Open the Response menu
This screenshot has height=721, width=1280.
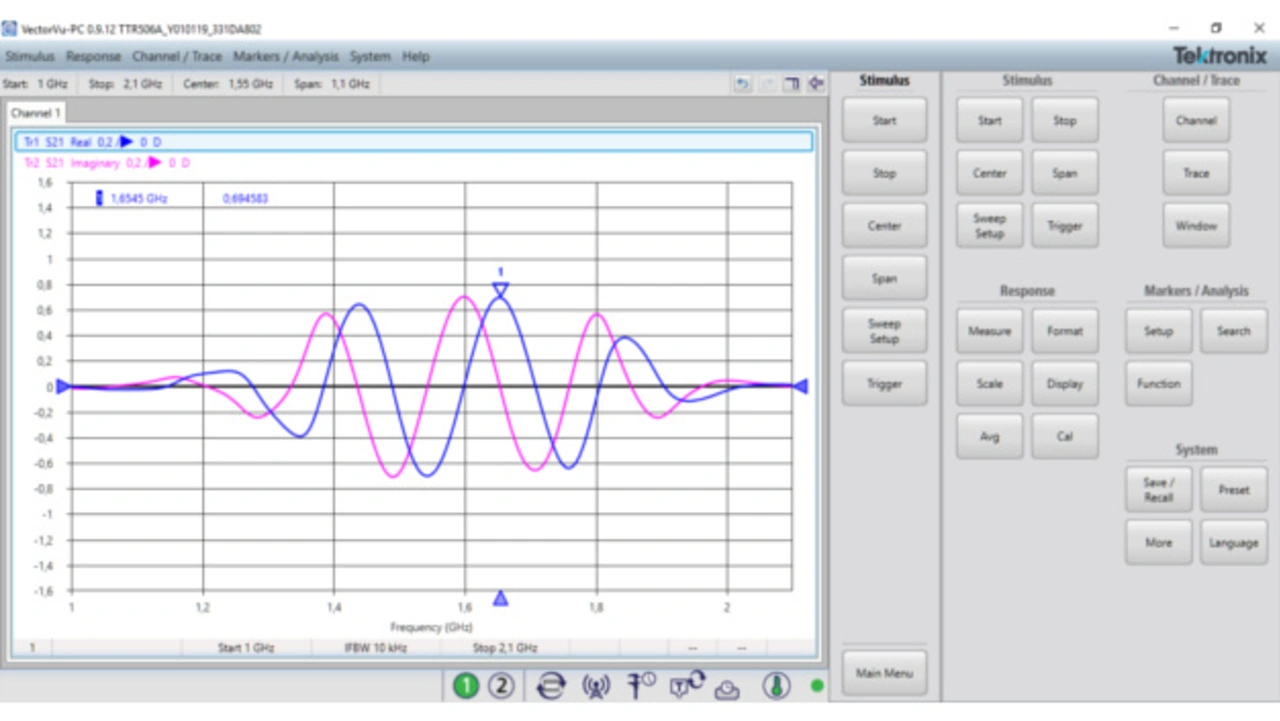click(x=93, y=57)
